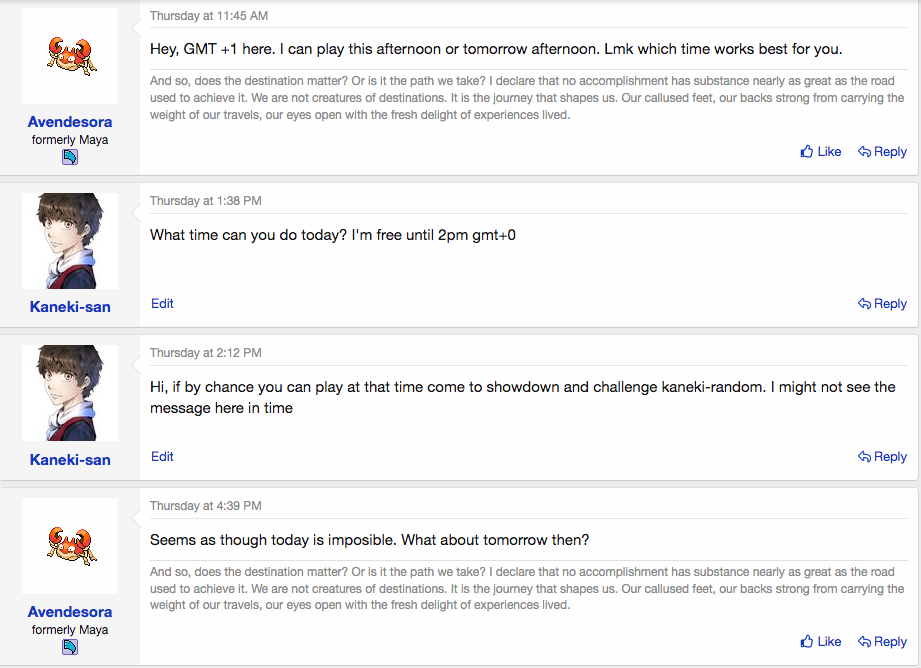Open Avendesora's profile from 4:39 PM post
The width and height of the screenshot is (921, 668).
coord(70,612)
